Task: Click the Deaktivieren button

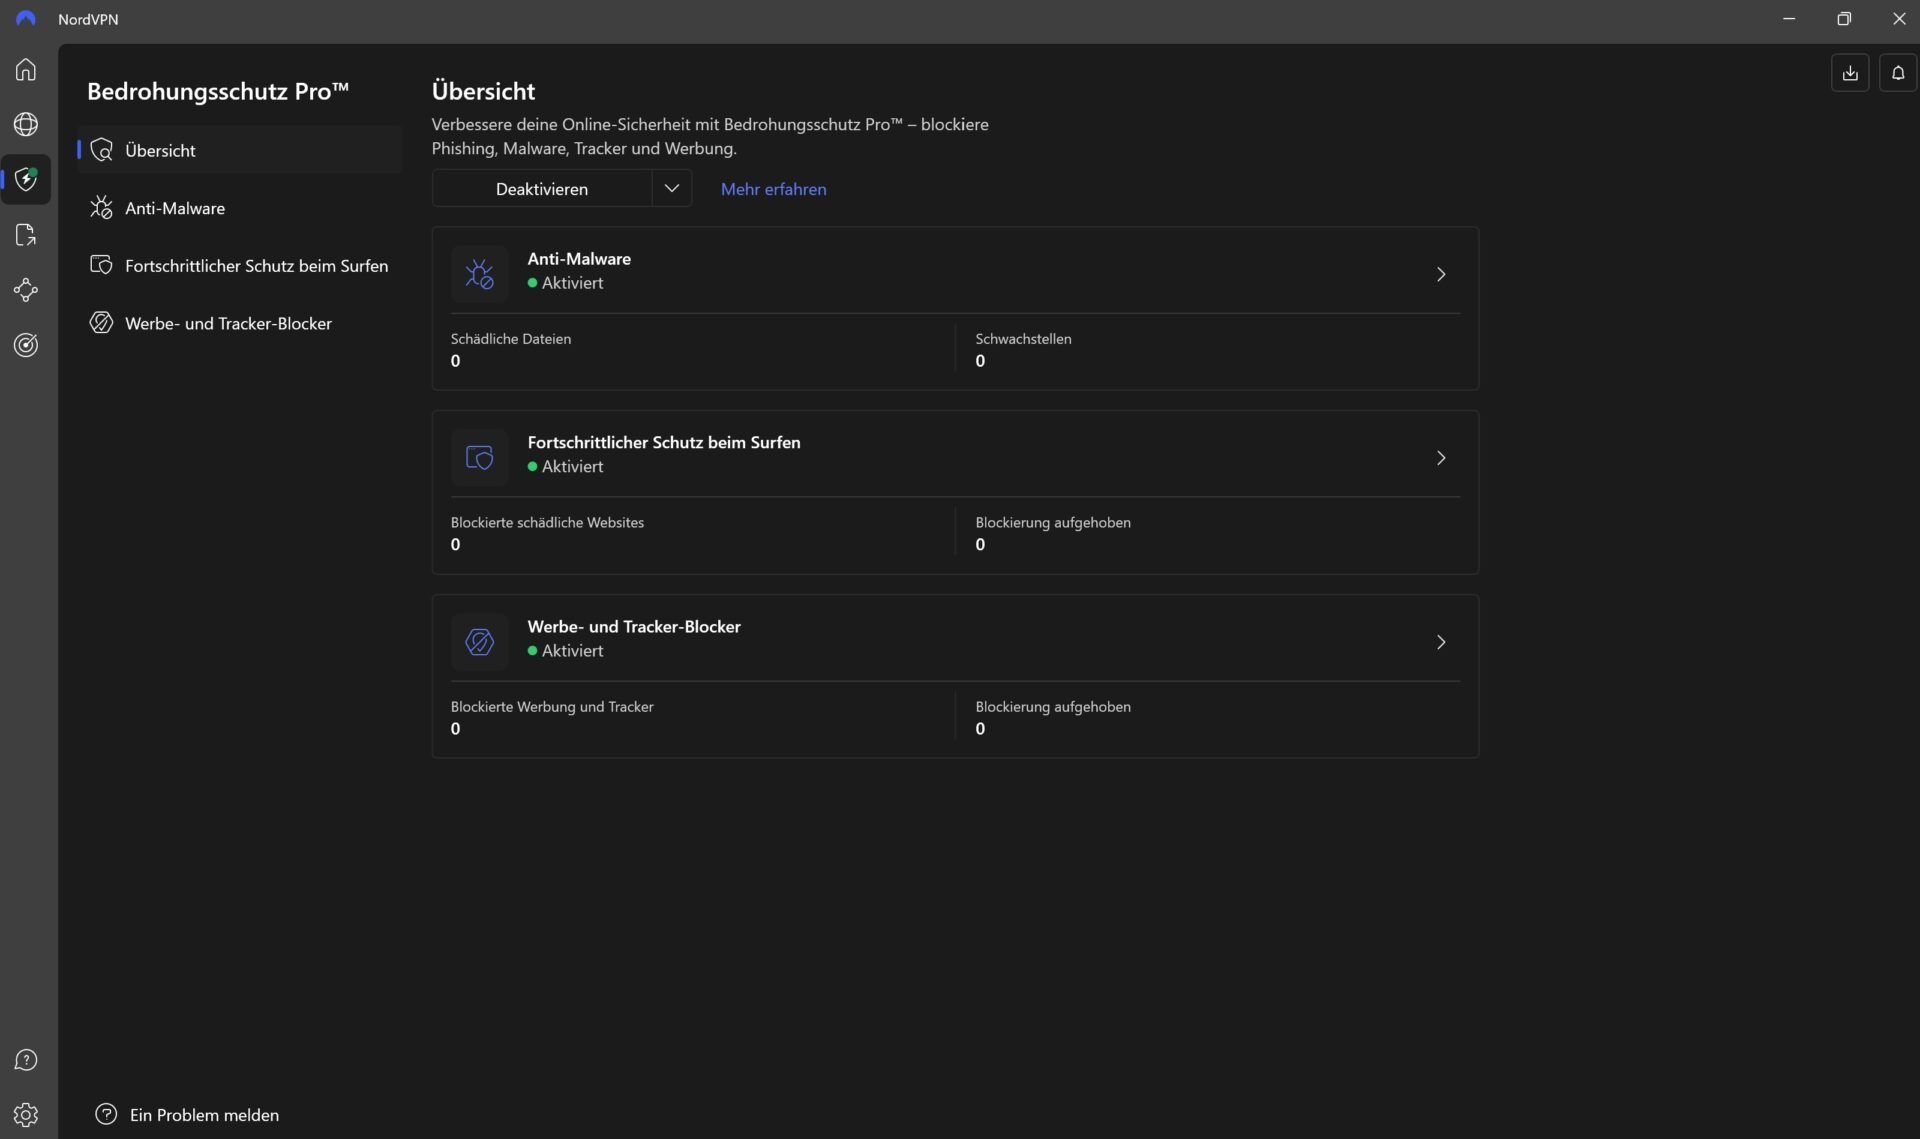Action: pyautogui.click(x=542, y=189)
